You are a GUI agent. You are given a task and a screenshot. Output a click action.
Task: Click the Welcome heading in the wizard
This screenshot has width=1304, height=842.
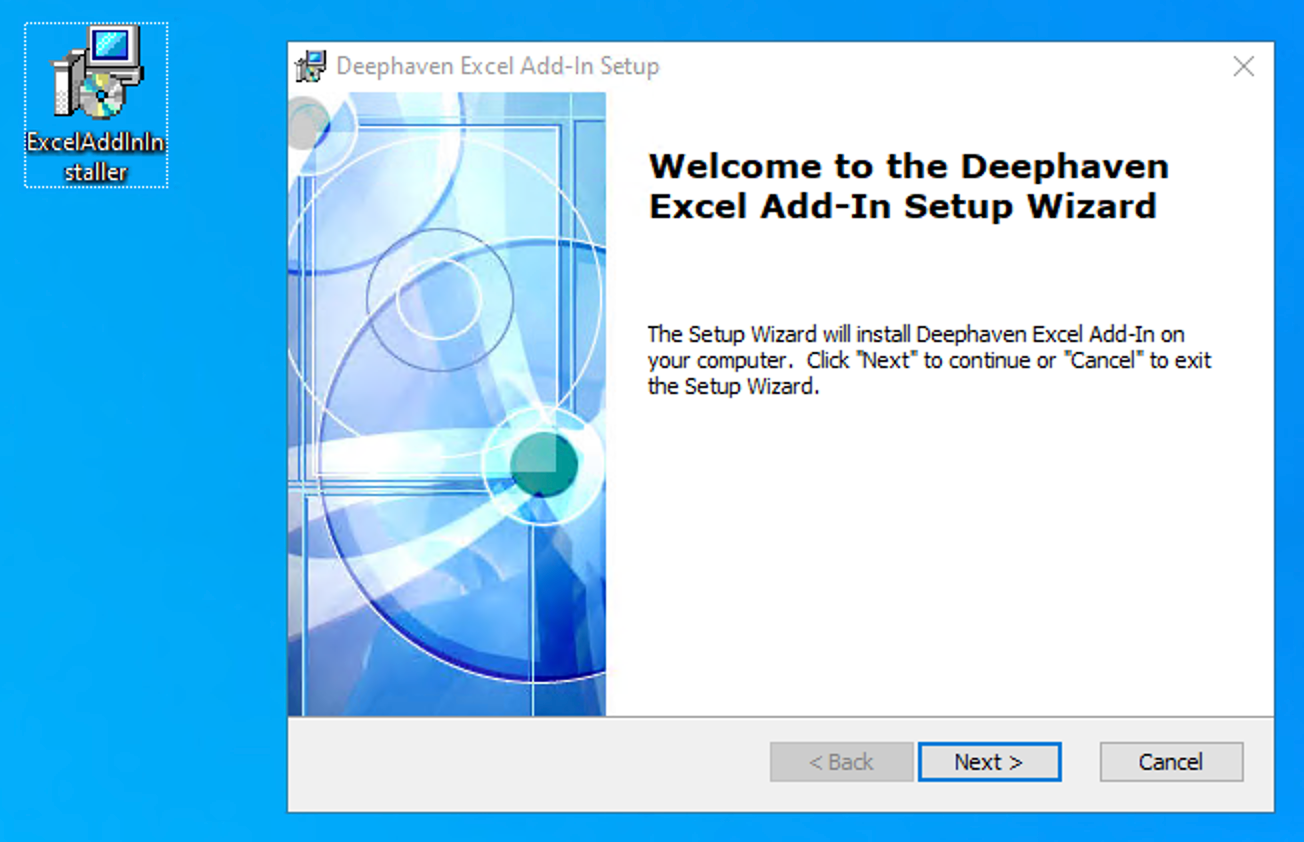(908, 186)
